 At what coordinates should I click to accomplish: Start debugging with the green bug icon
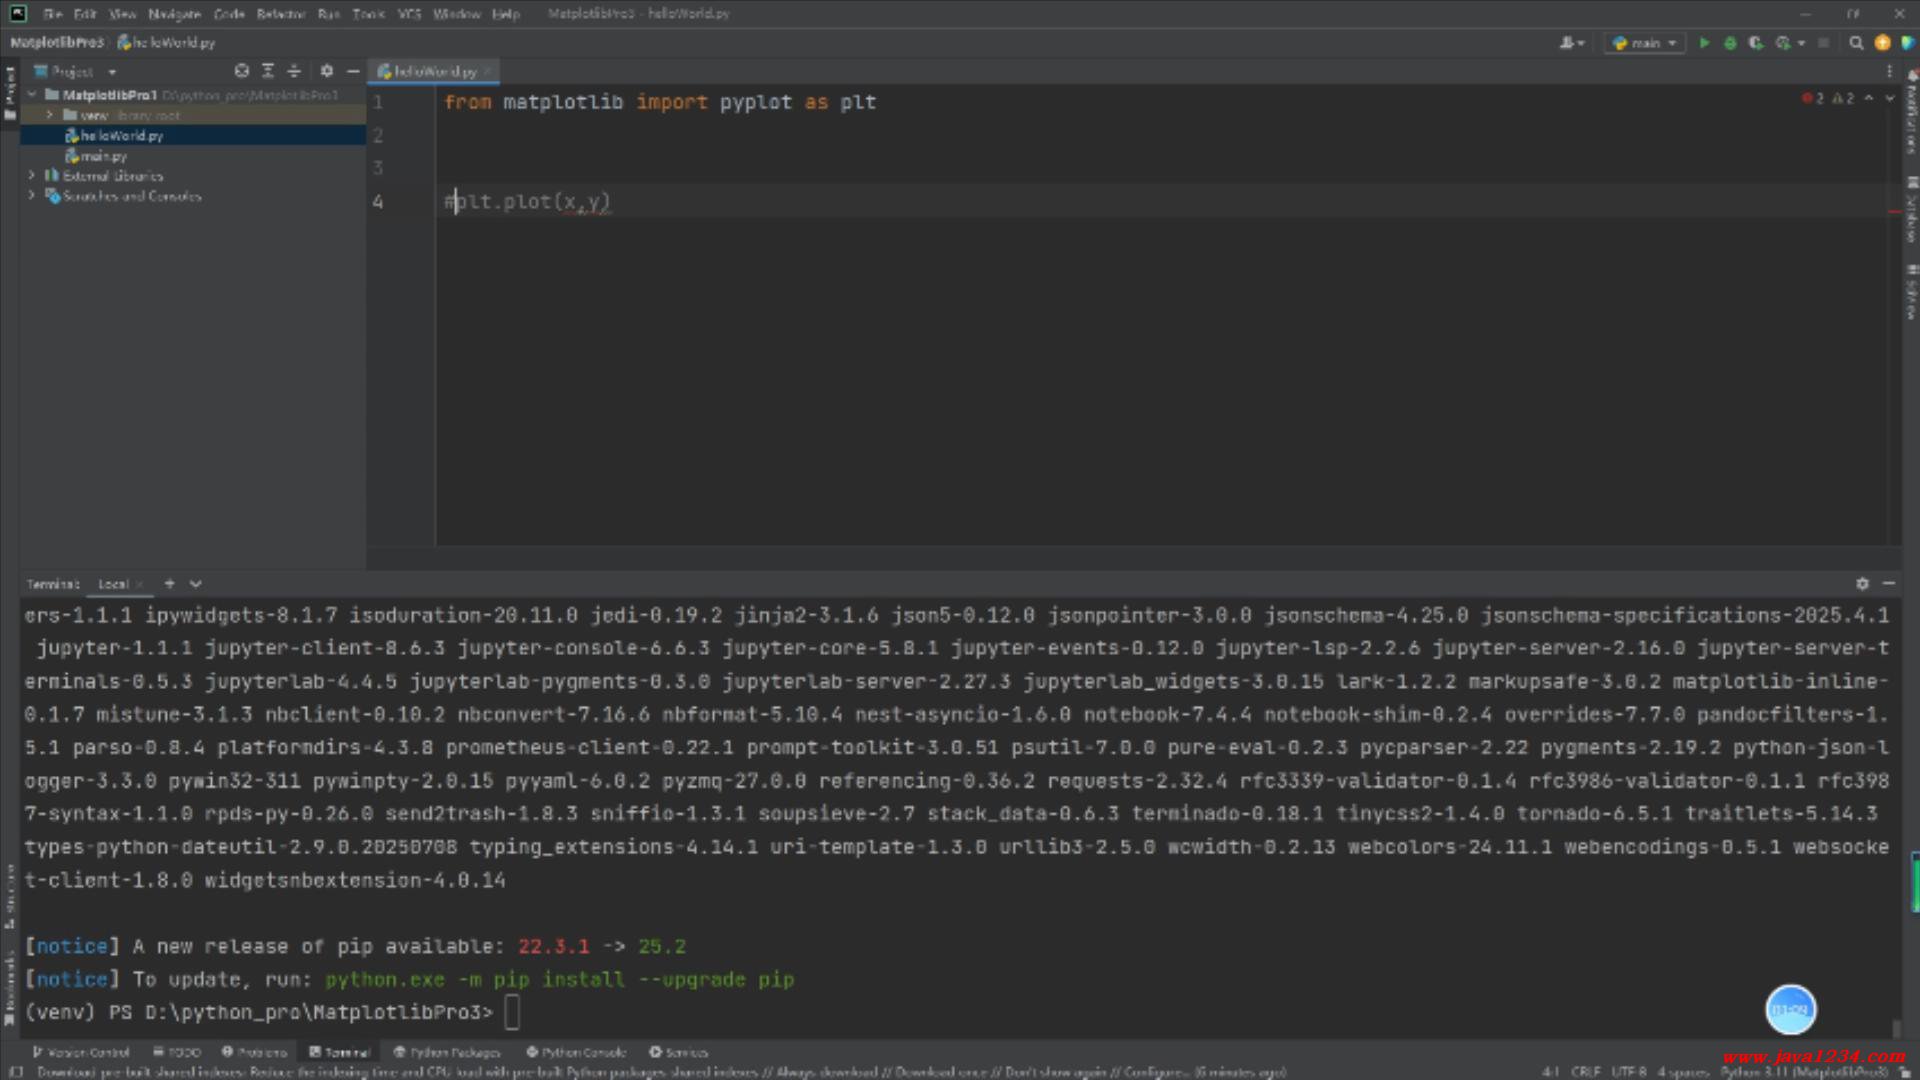(1730, 43)
